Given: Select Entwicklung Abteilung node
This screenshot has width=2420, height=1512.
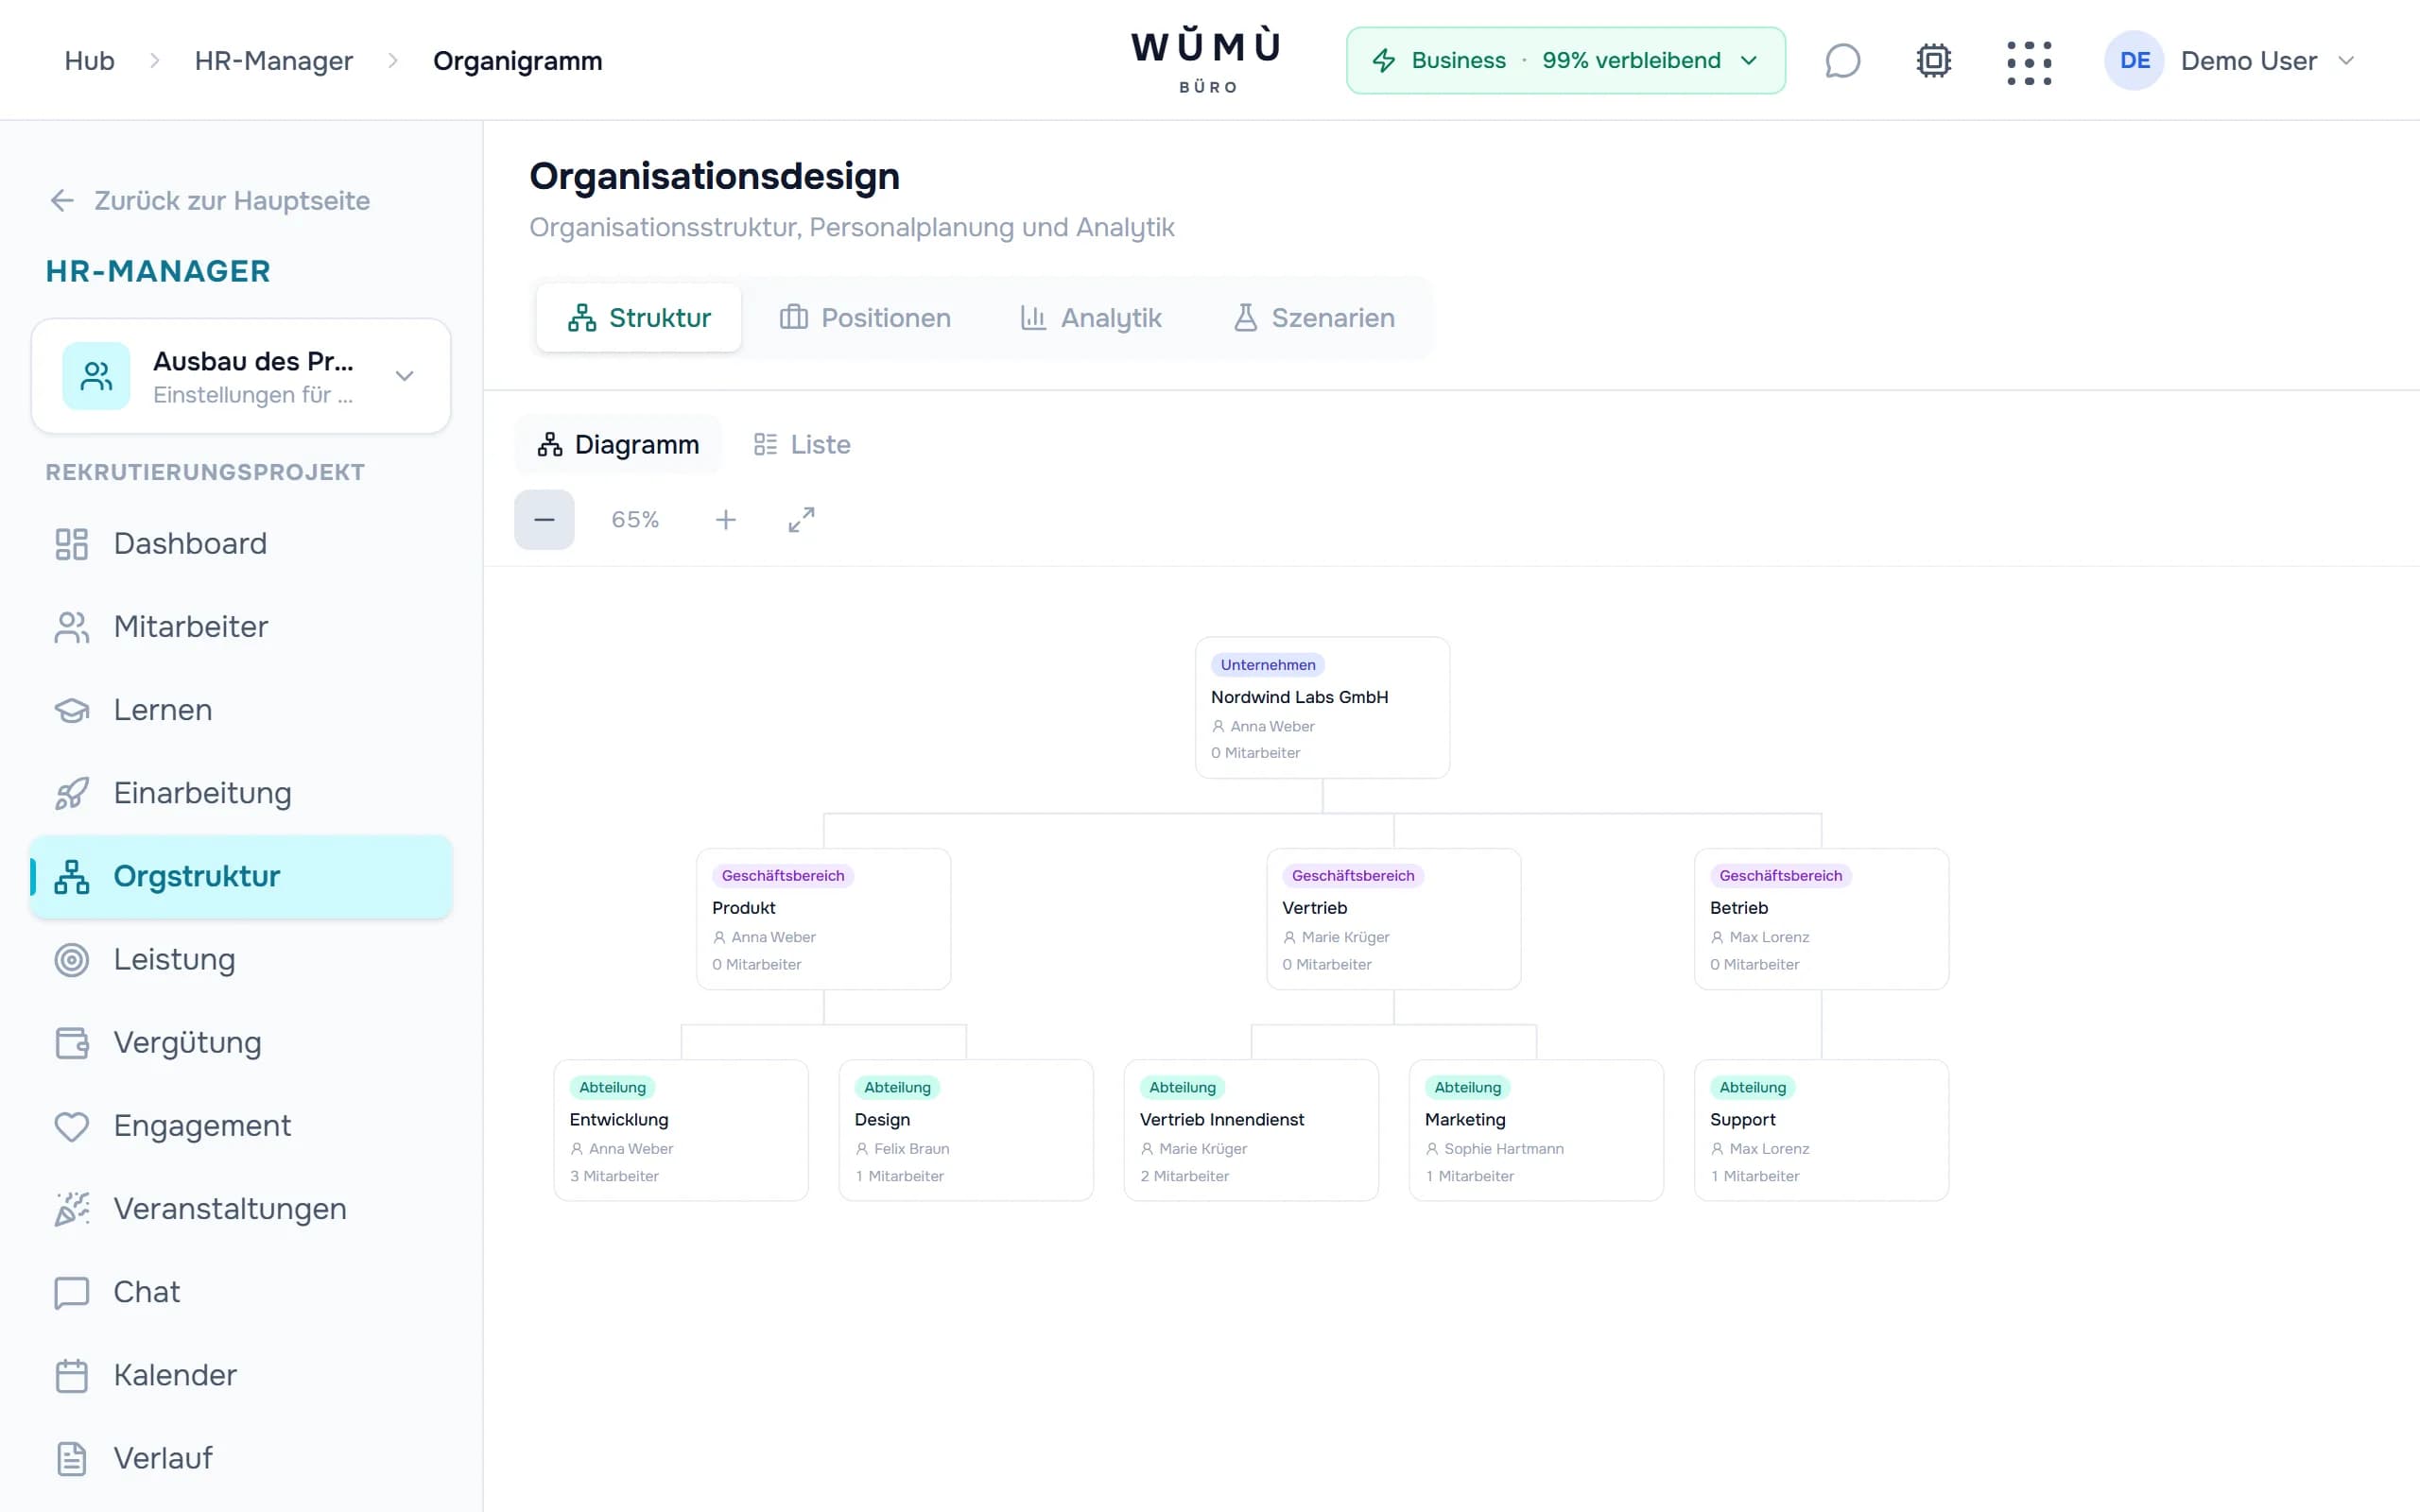Looking at the screenshot, I should tap(681, 1131).
